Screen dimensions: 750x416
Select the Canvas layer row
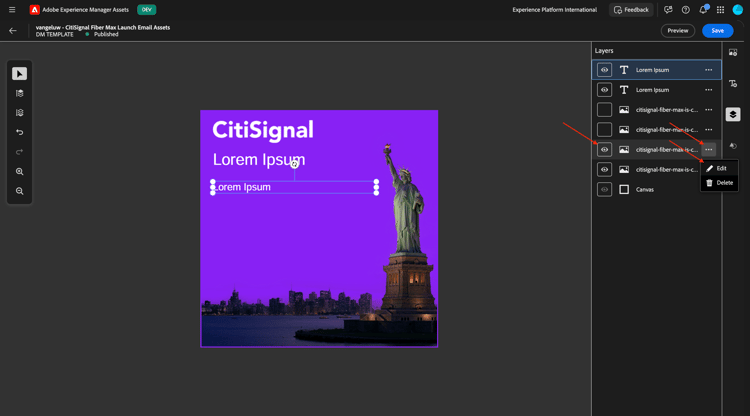(656, 189)
